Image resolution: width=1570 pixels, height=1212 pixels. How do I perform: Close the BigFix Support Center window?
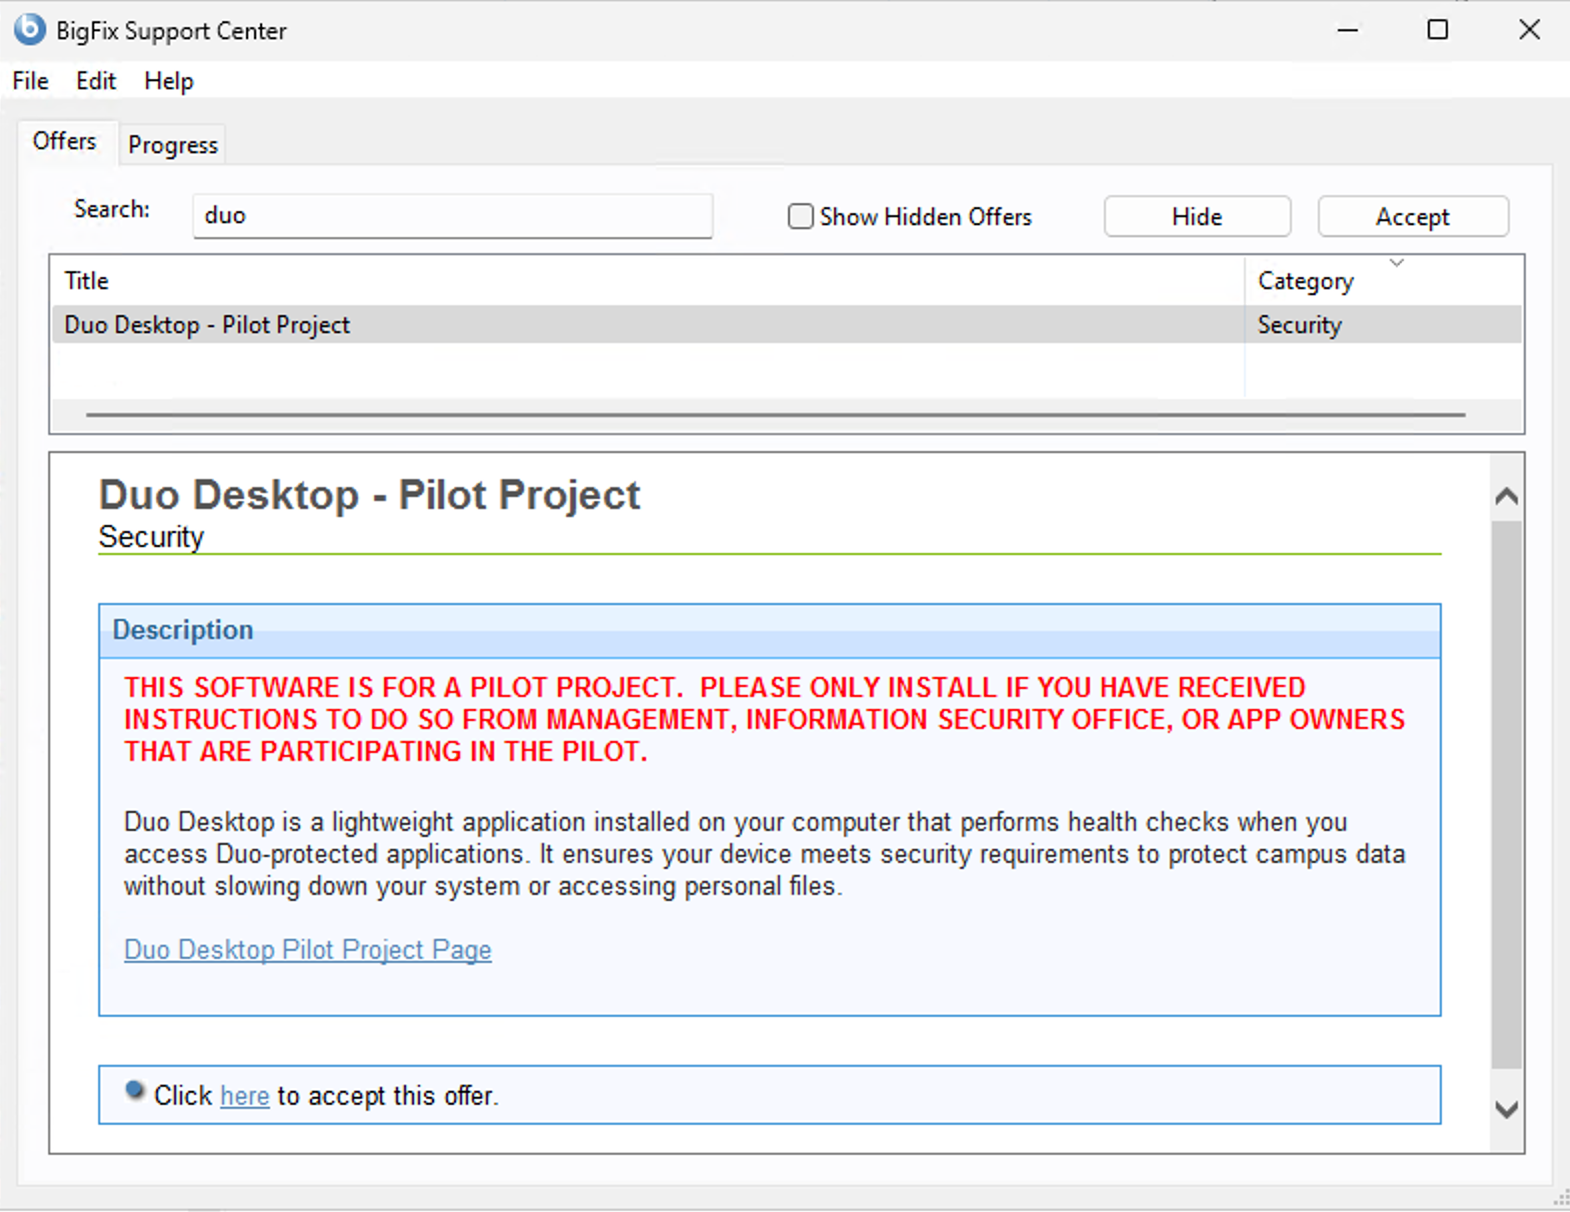(x=1529, y=30)
